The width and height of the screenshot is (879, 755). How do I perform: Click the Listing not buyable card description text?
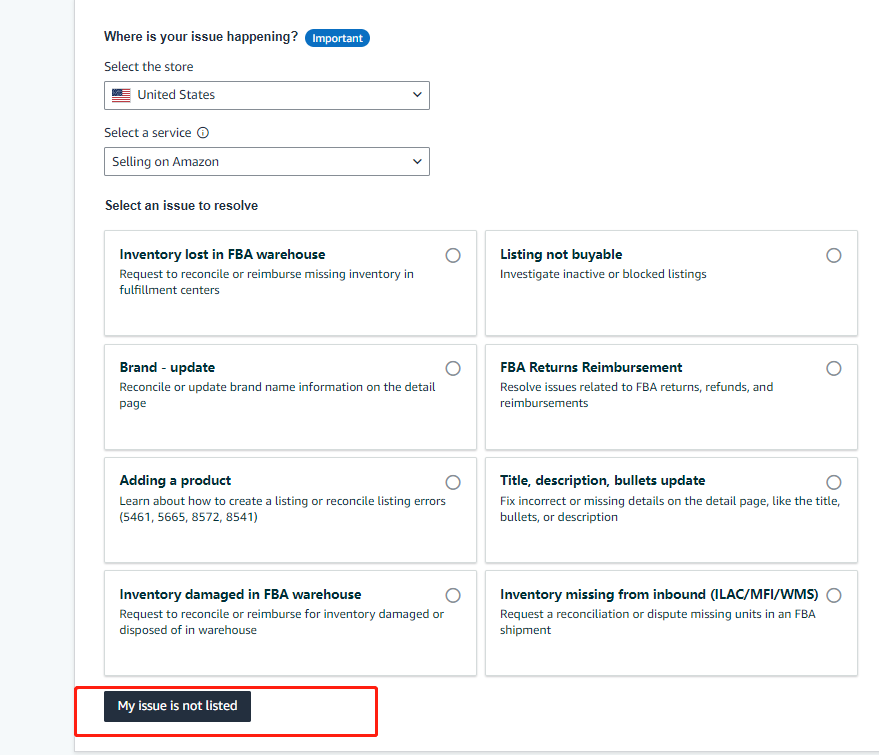(x=603, y=274)
